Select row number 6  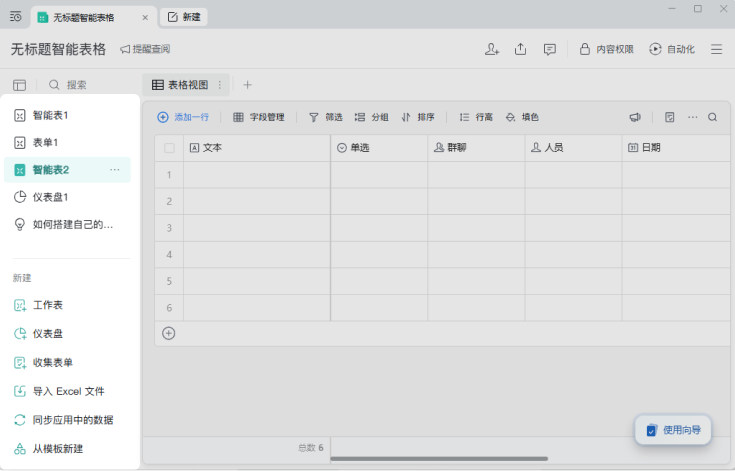169,308
